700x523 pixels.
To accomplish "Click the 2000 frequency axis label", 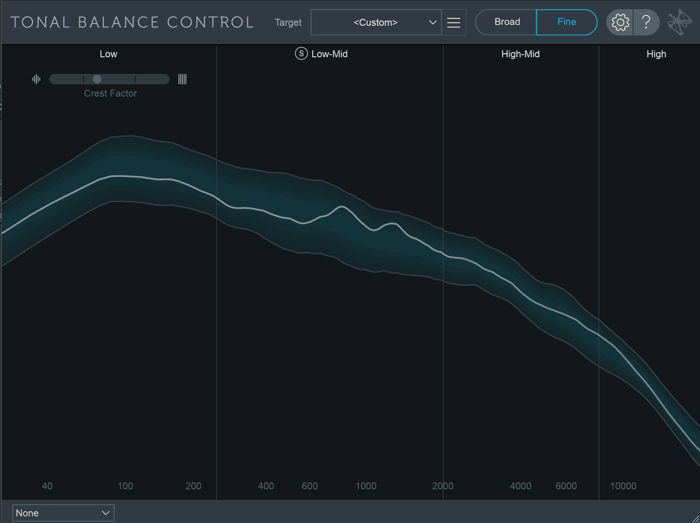I will pyautogui.click(x=443, y=486).
